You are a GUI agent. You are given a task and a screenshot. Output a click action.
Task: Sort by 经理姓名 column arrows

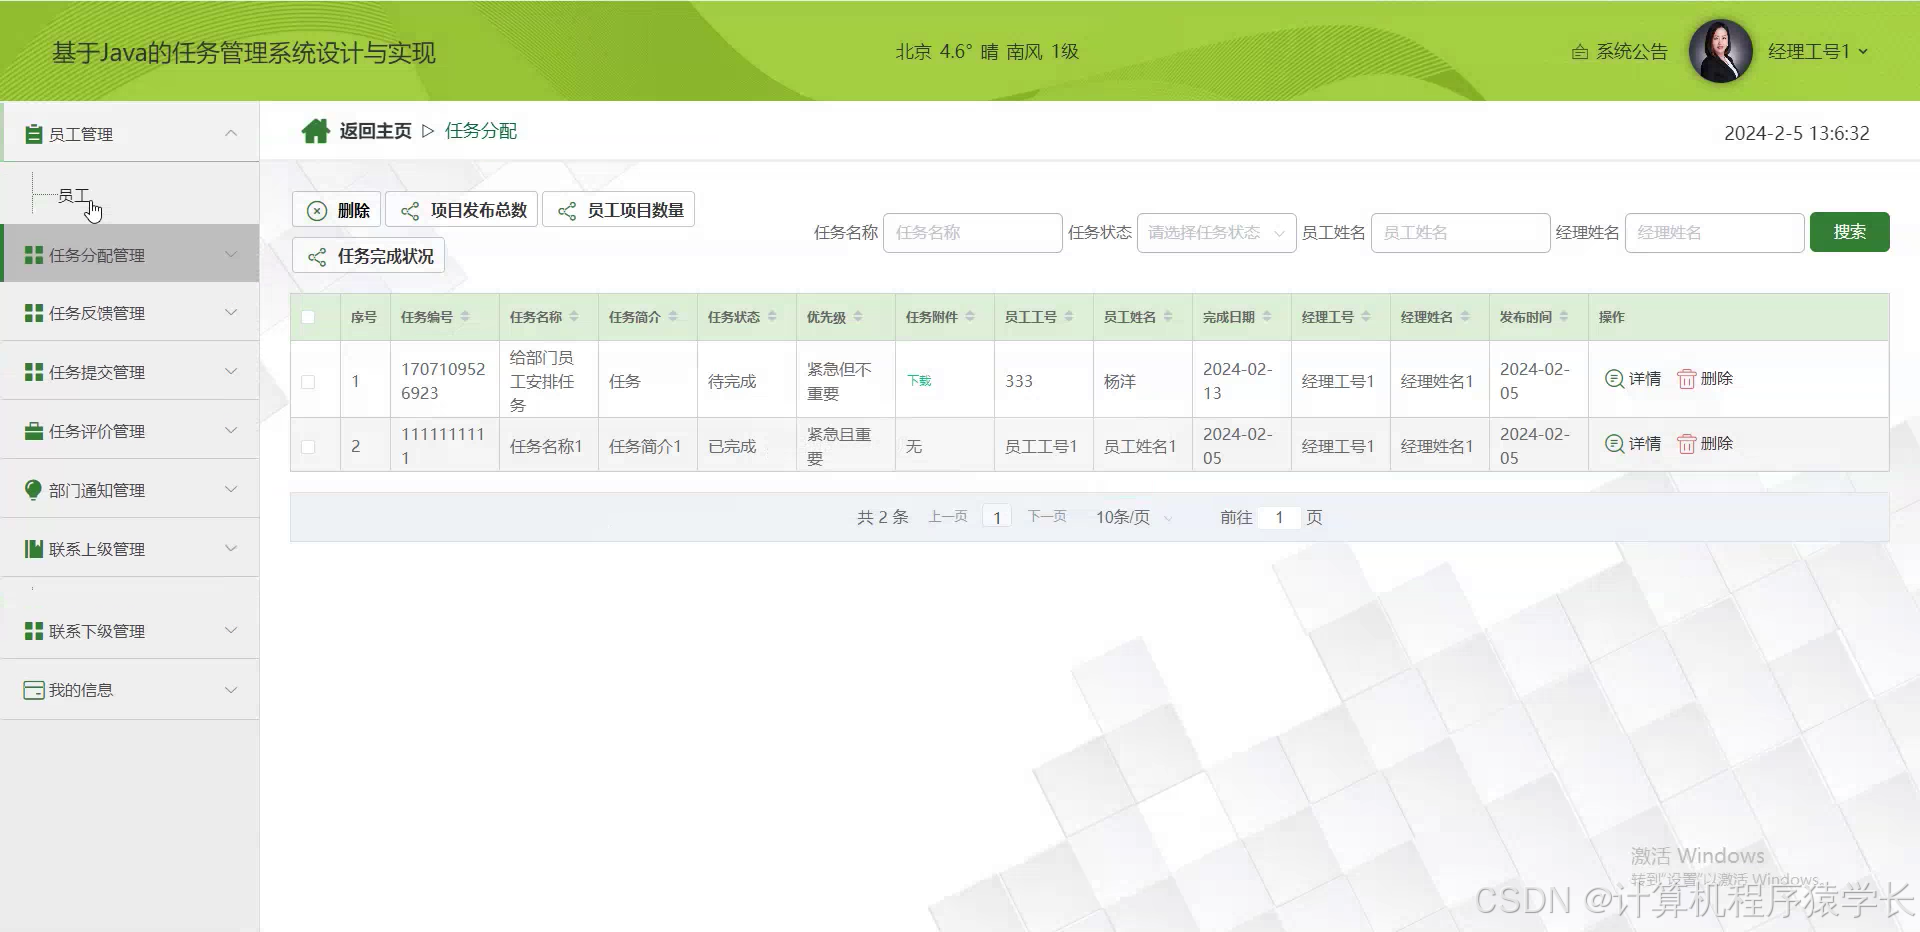click(1465, 317)
